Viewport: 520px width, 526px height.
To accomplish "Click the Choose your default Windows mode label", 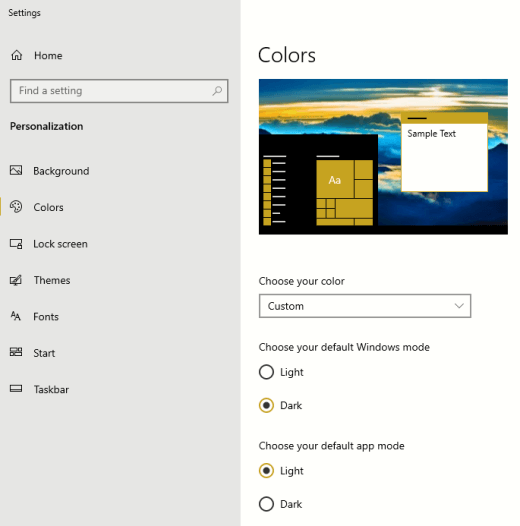I will [x=344, y=347].
